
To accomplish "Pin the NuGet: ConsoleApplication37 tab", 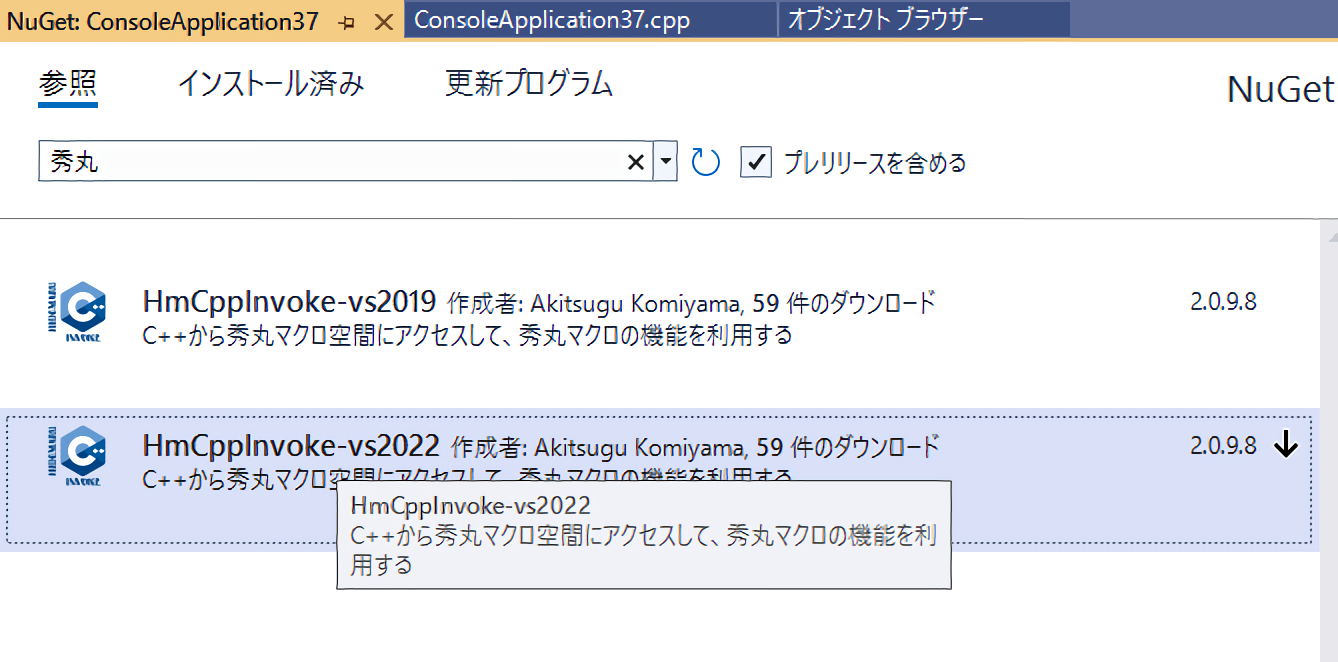I will (348, 22).
